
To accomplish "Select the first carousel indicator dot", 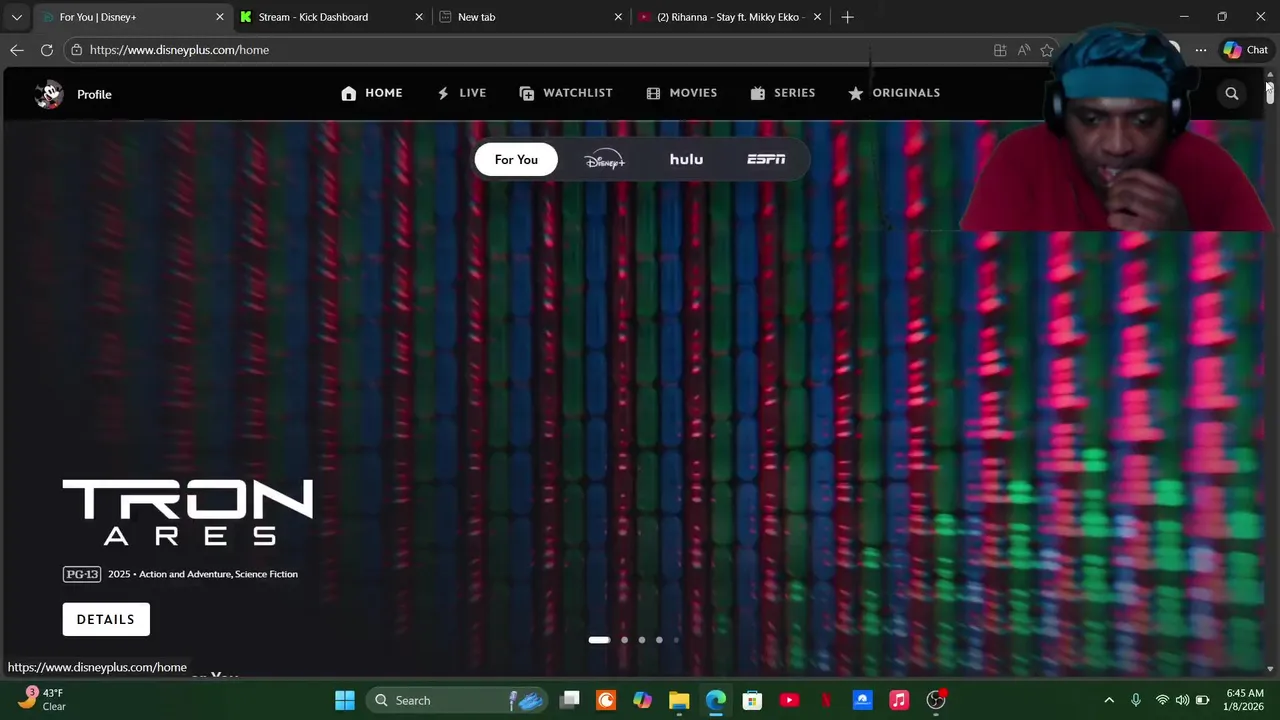I will tap(599, 640).
